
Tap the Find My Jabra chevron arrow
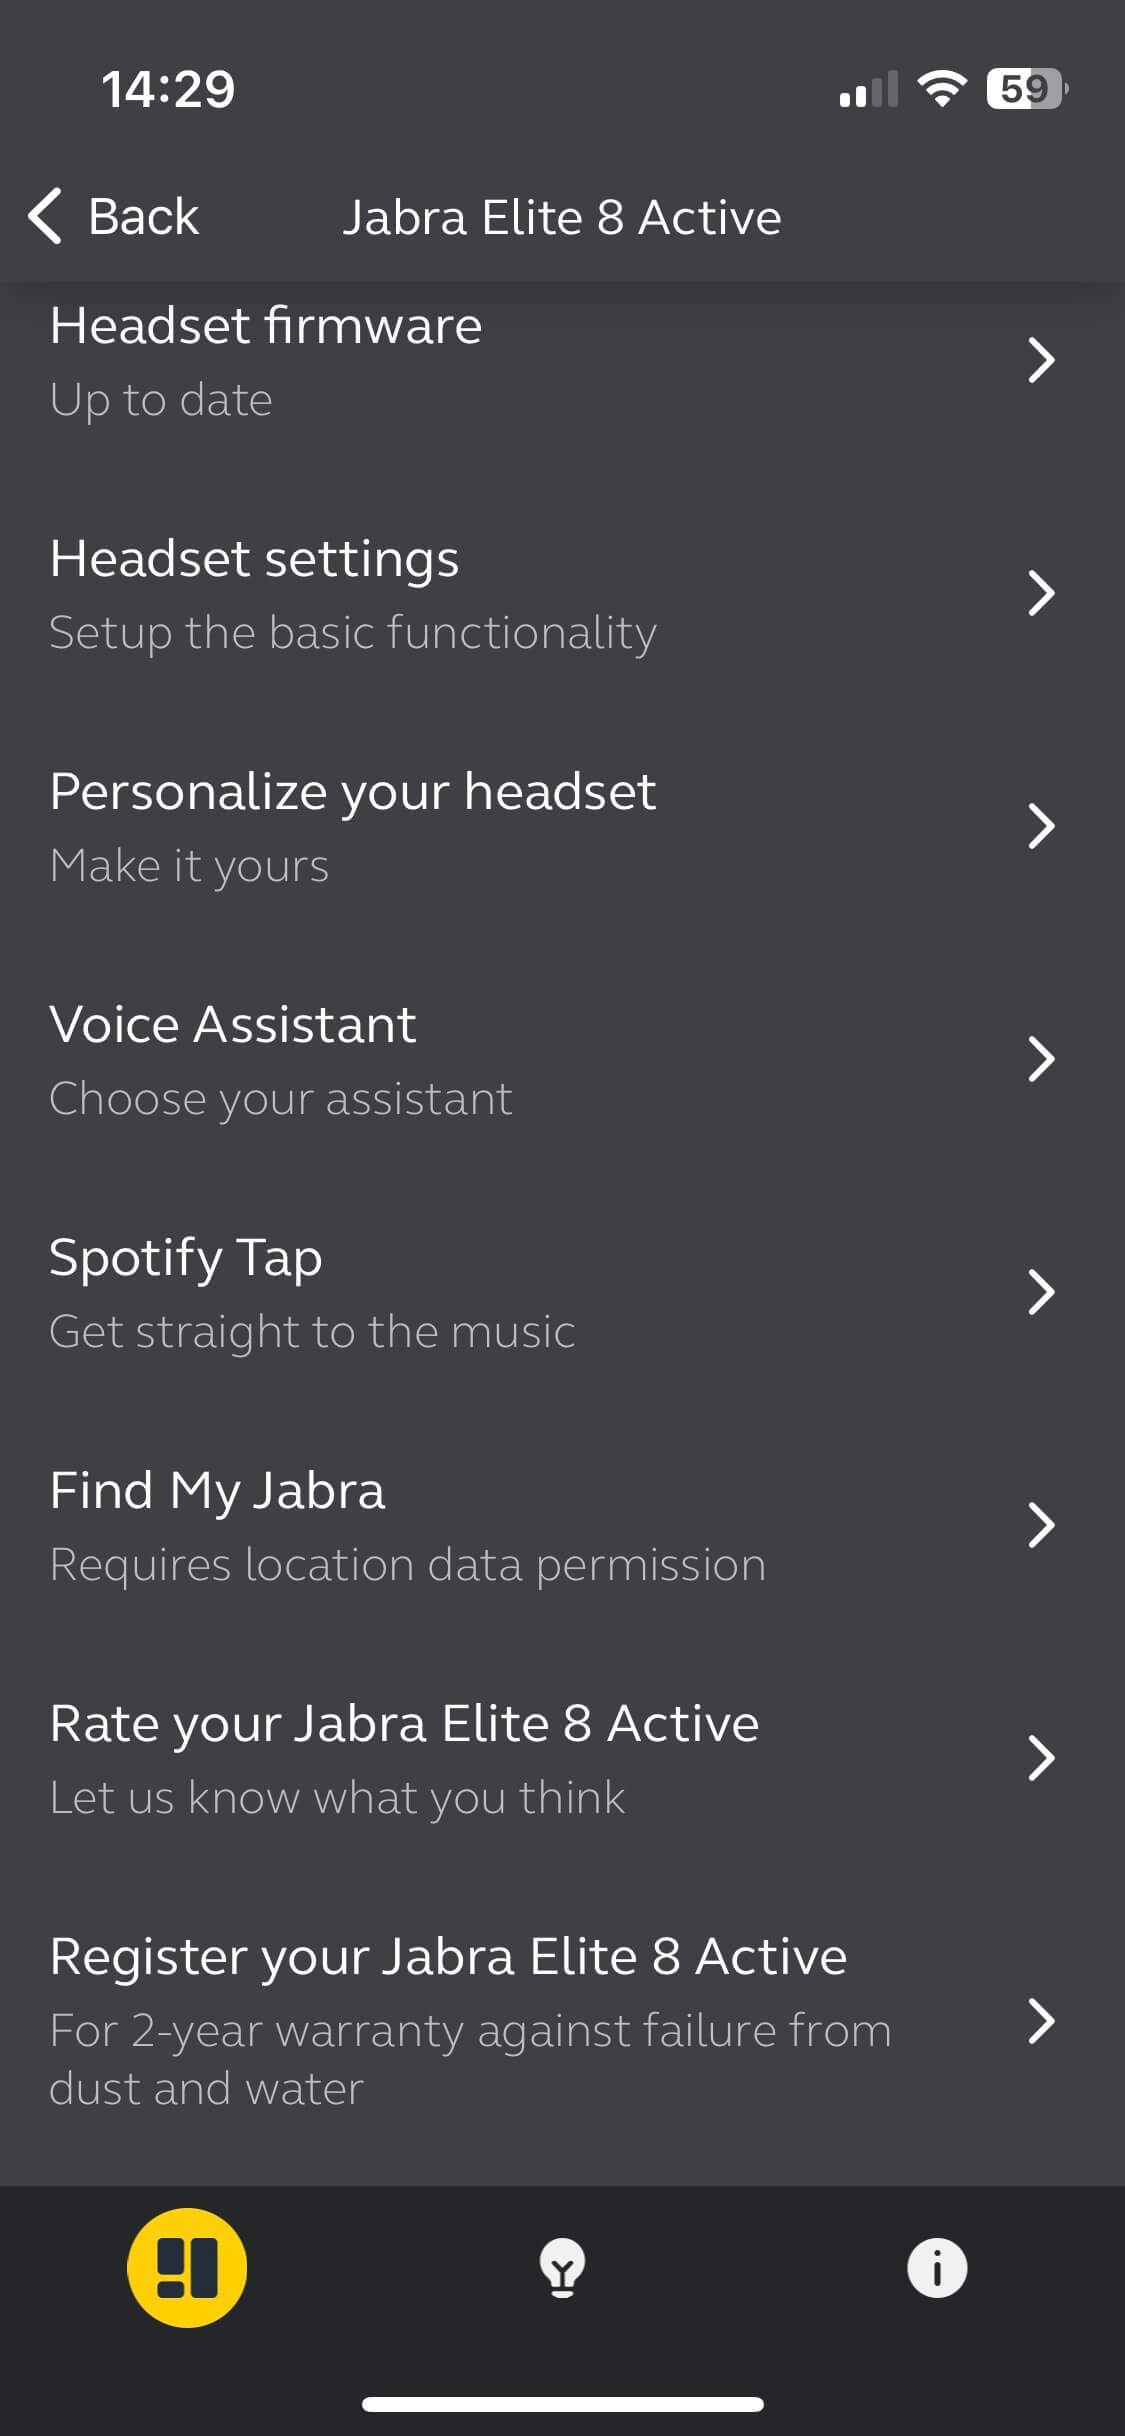pyautogui.click(x=1041, y=1525)
